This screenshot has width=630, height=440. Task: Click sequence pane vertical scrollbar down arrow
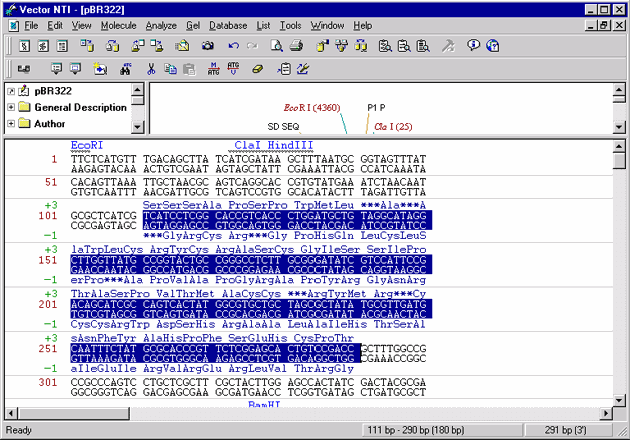(x=619, y=400)
